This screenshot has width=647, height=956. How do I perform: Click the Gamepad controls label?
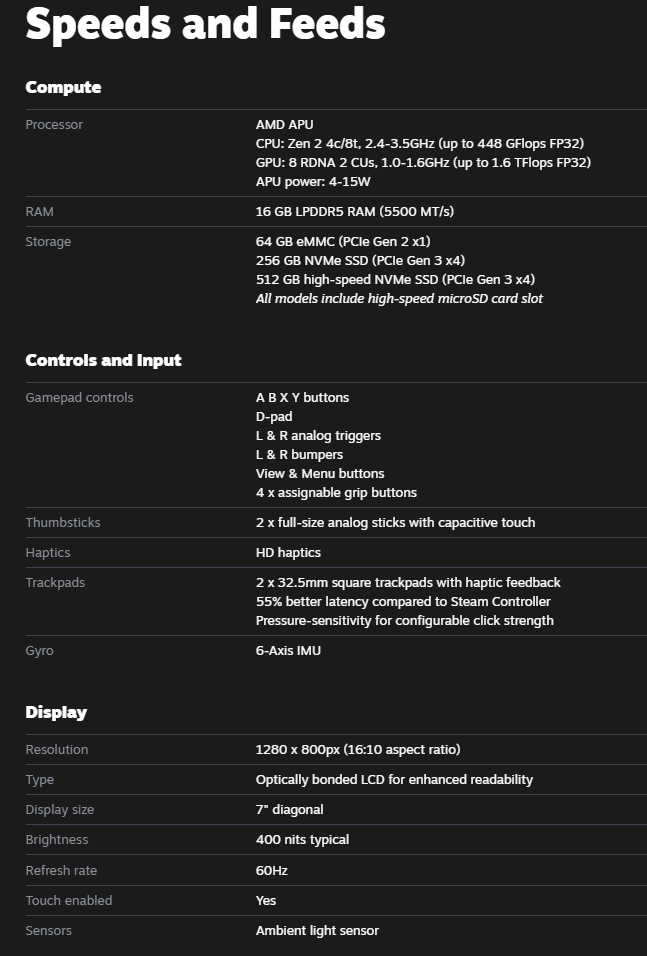click(79, 398)
